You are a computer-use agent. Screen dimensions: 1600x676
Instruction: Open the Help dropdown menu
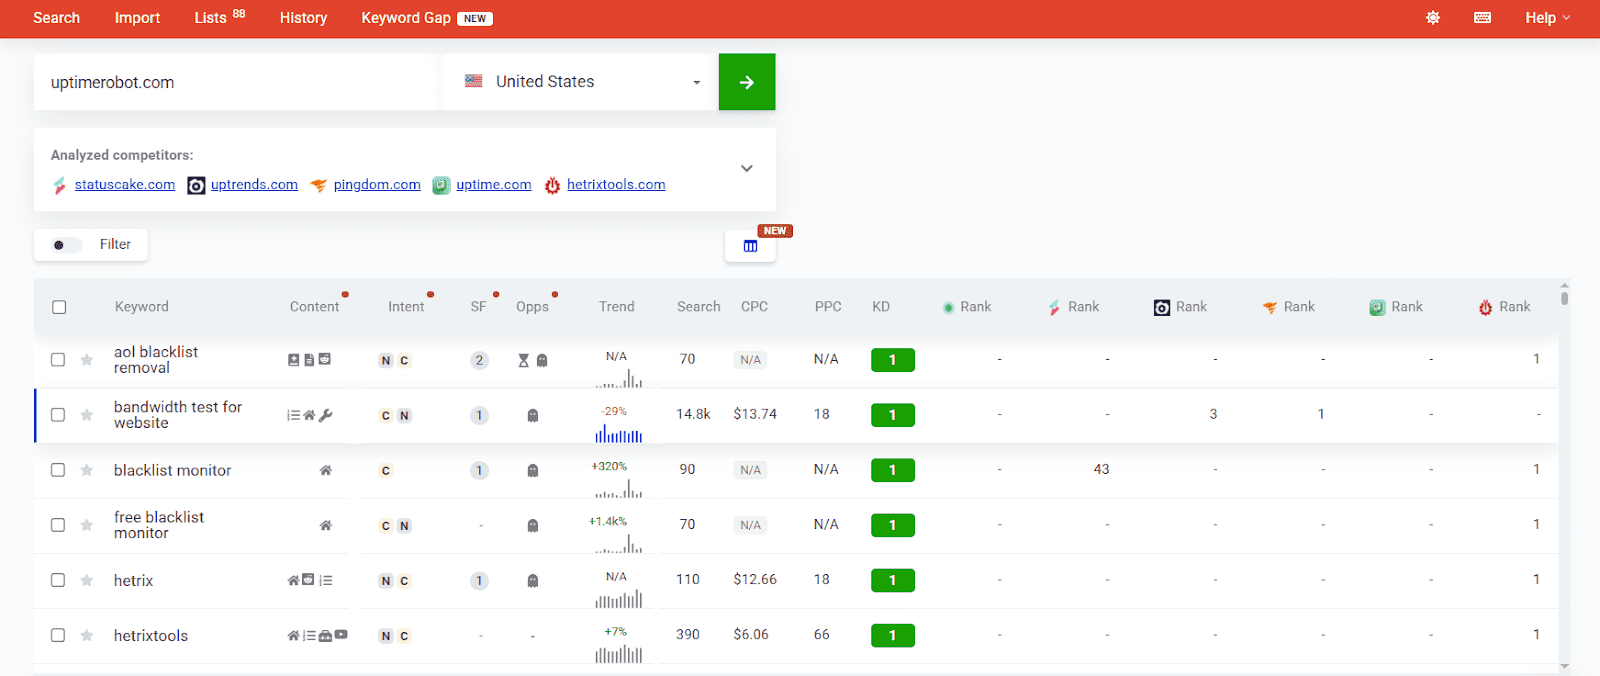click(1547, 18)
